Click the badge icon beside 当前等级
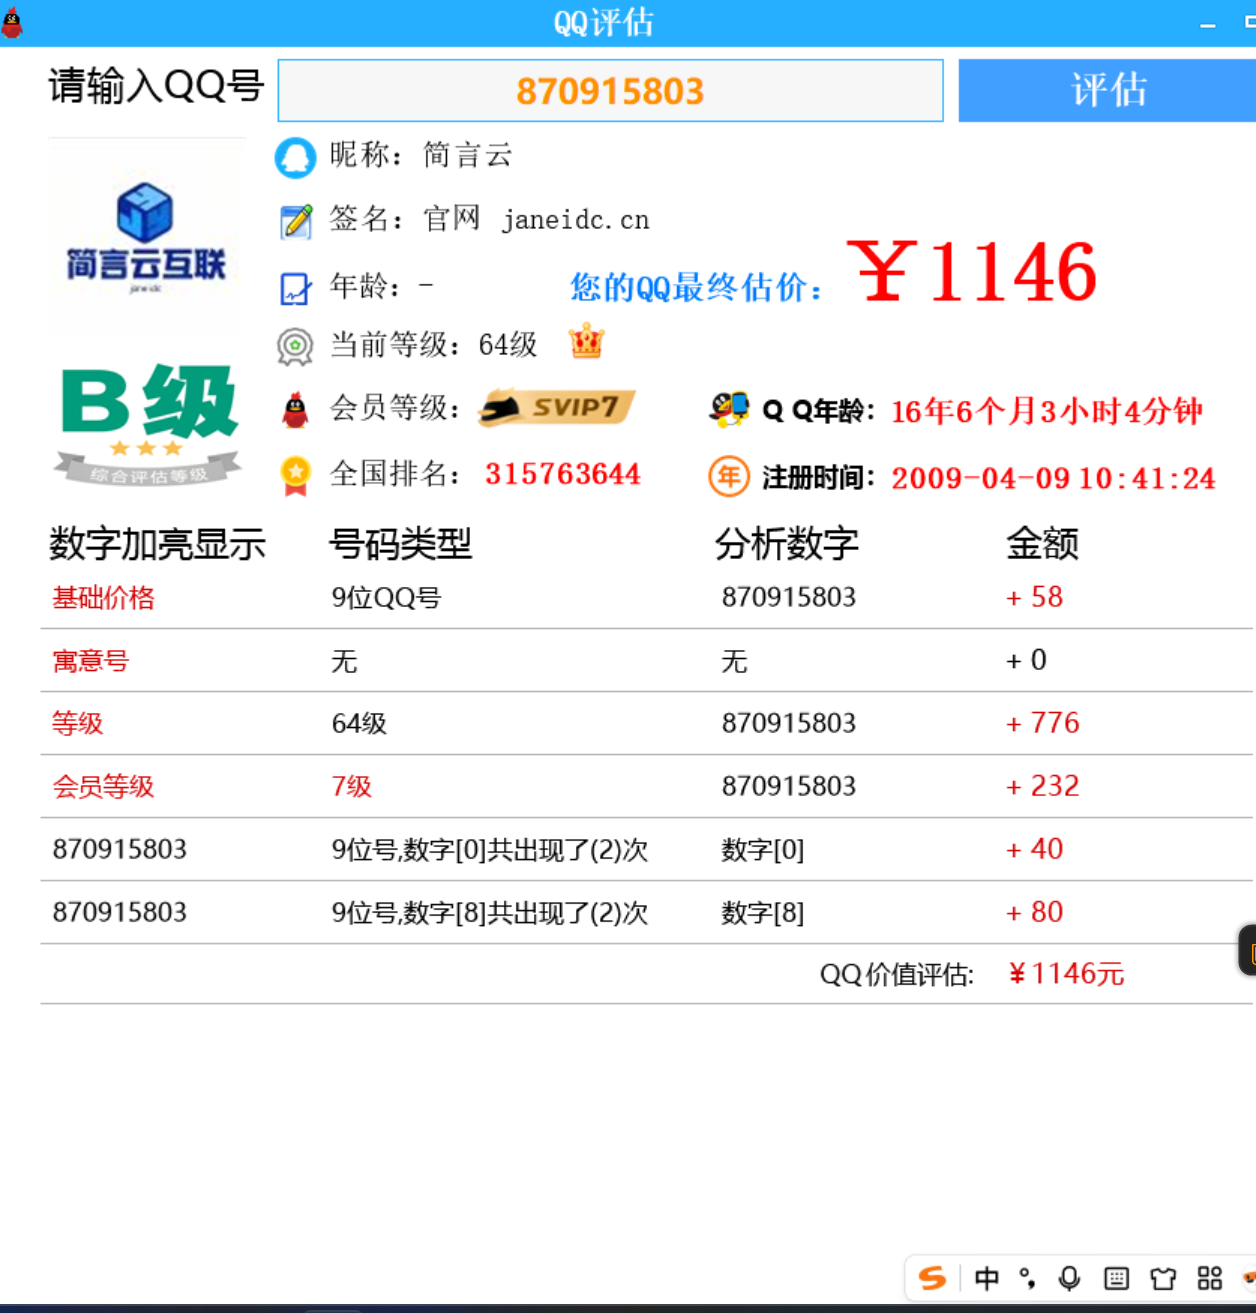Viewport: 1256px width, 1313px height. (295, 346)
